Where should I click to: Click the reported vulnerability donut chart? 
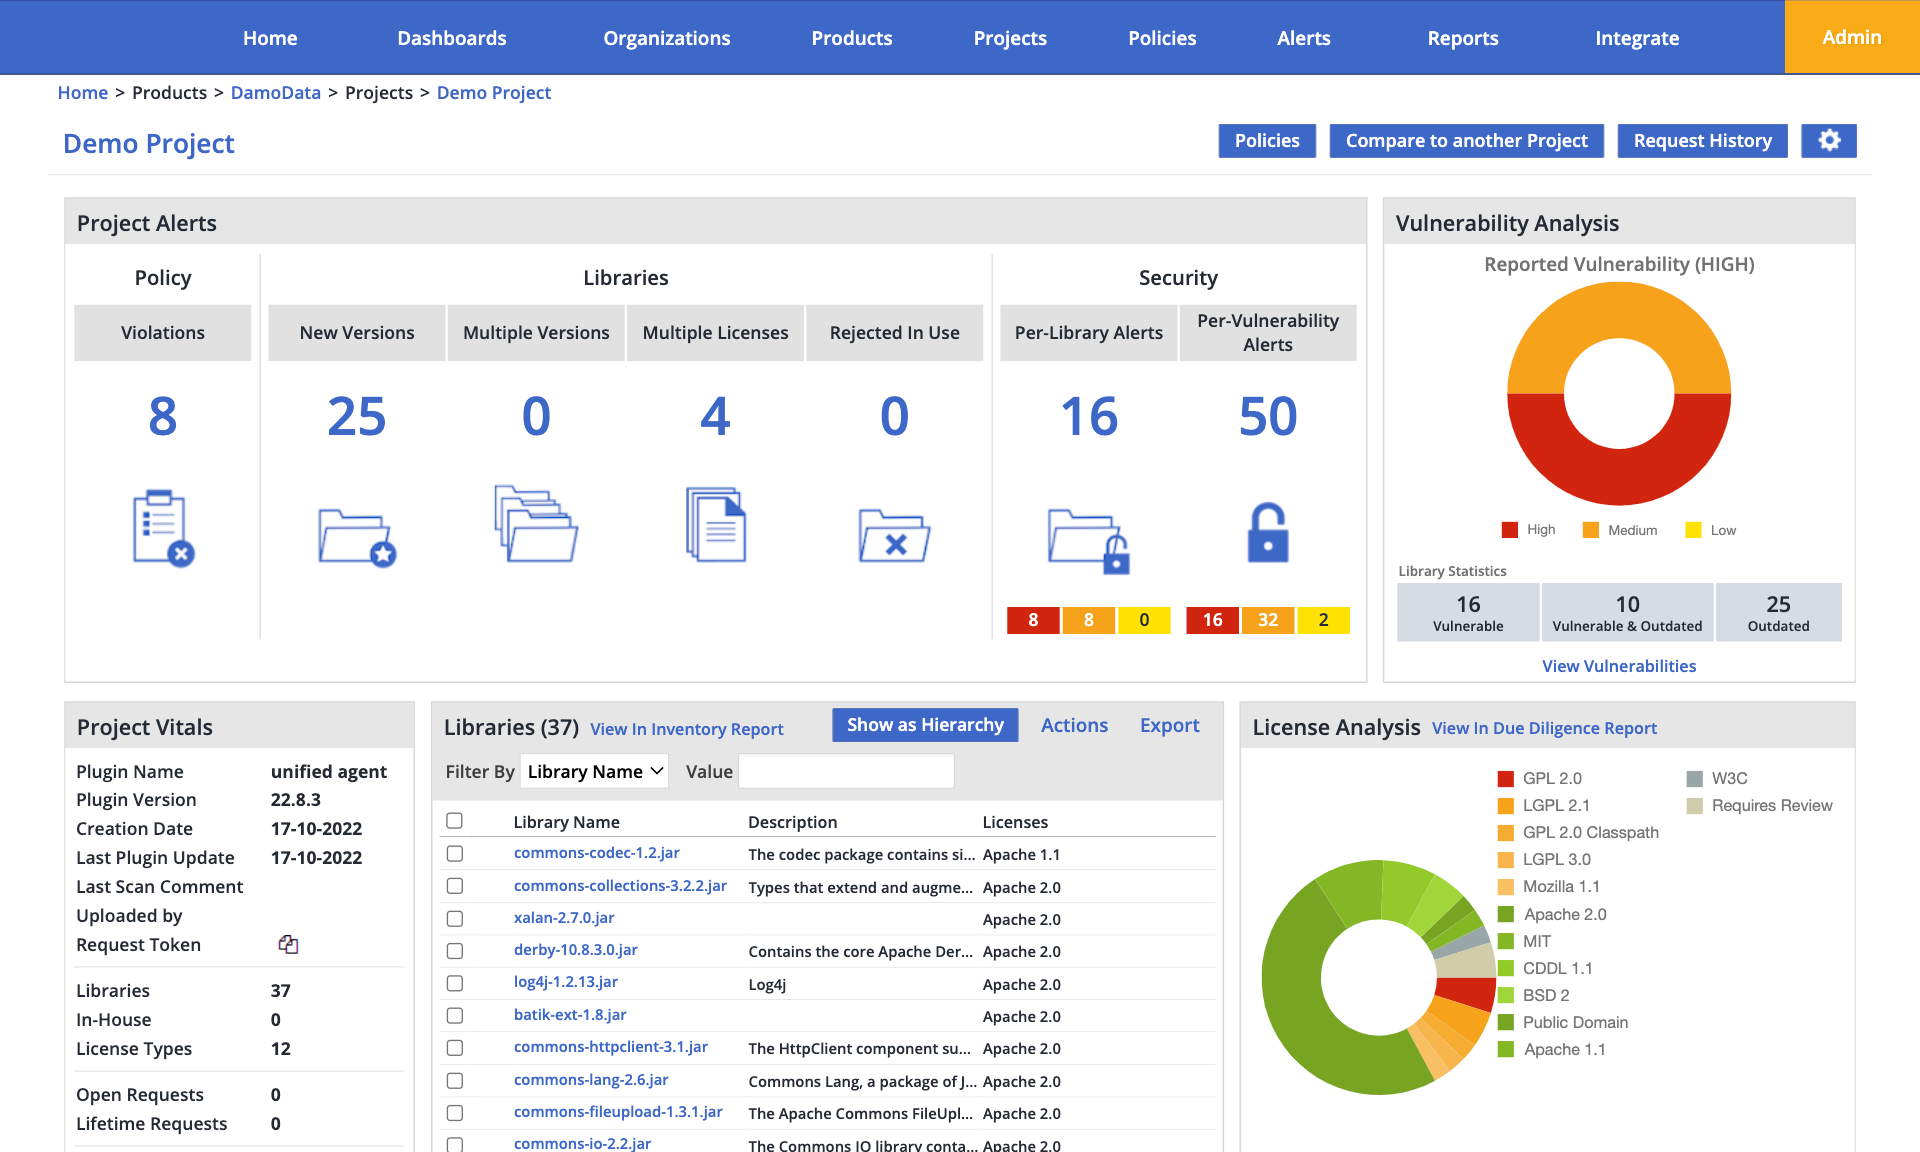pyautogui.click(x=1619, y=393)
